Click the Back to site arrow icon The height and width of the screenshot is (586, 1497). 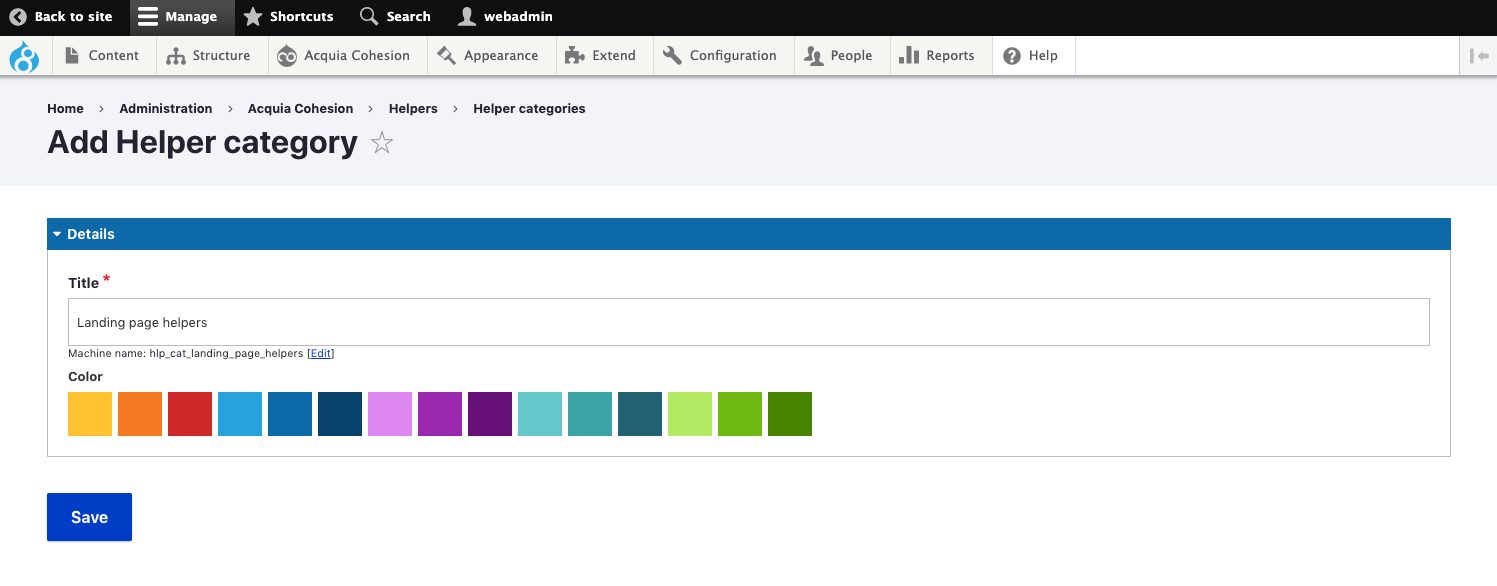18,17
